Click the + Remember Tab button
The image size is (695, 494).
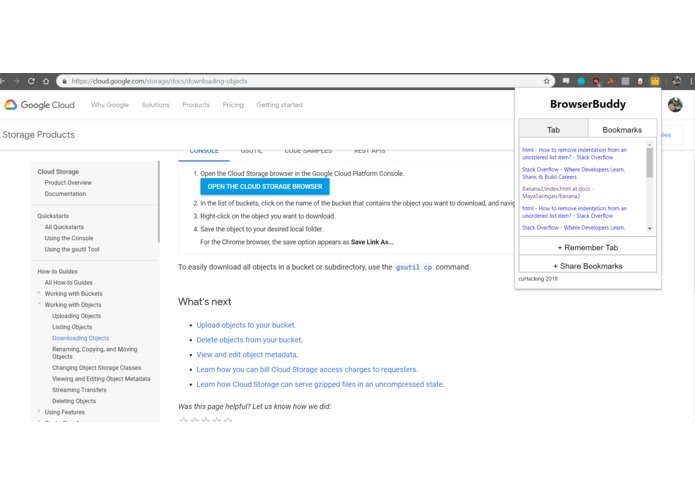(588, 247)
